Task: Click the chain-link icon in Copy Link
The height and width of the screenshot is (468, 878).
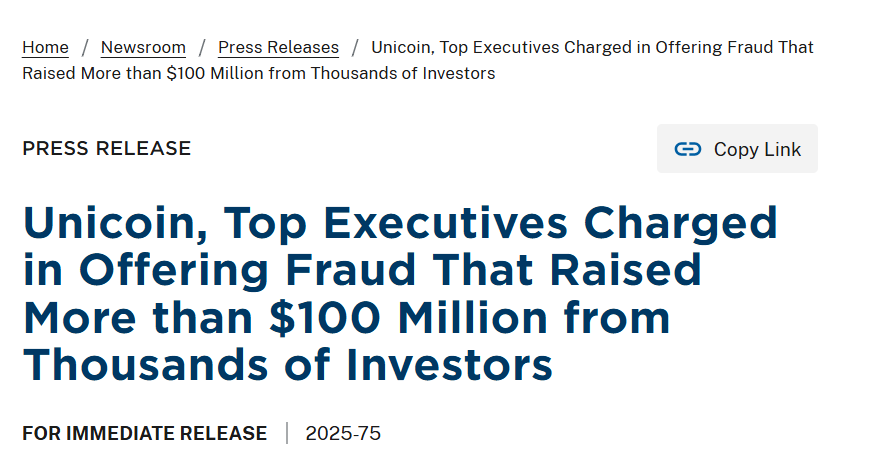Action: 687,149
